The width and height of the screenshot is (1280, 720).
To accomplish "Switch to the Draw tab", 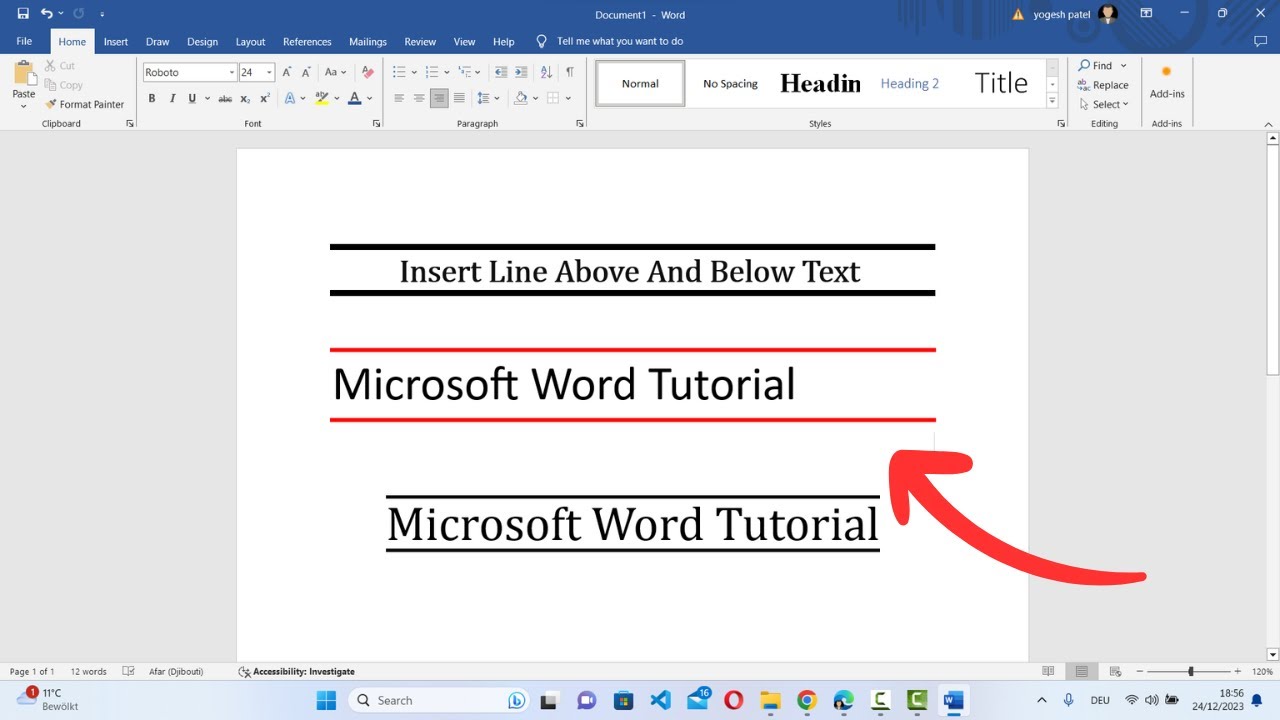I will (x=157, y=42).
